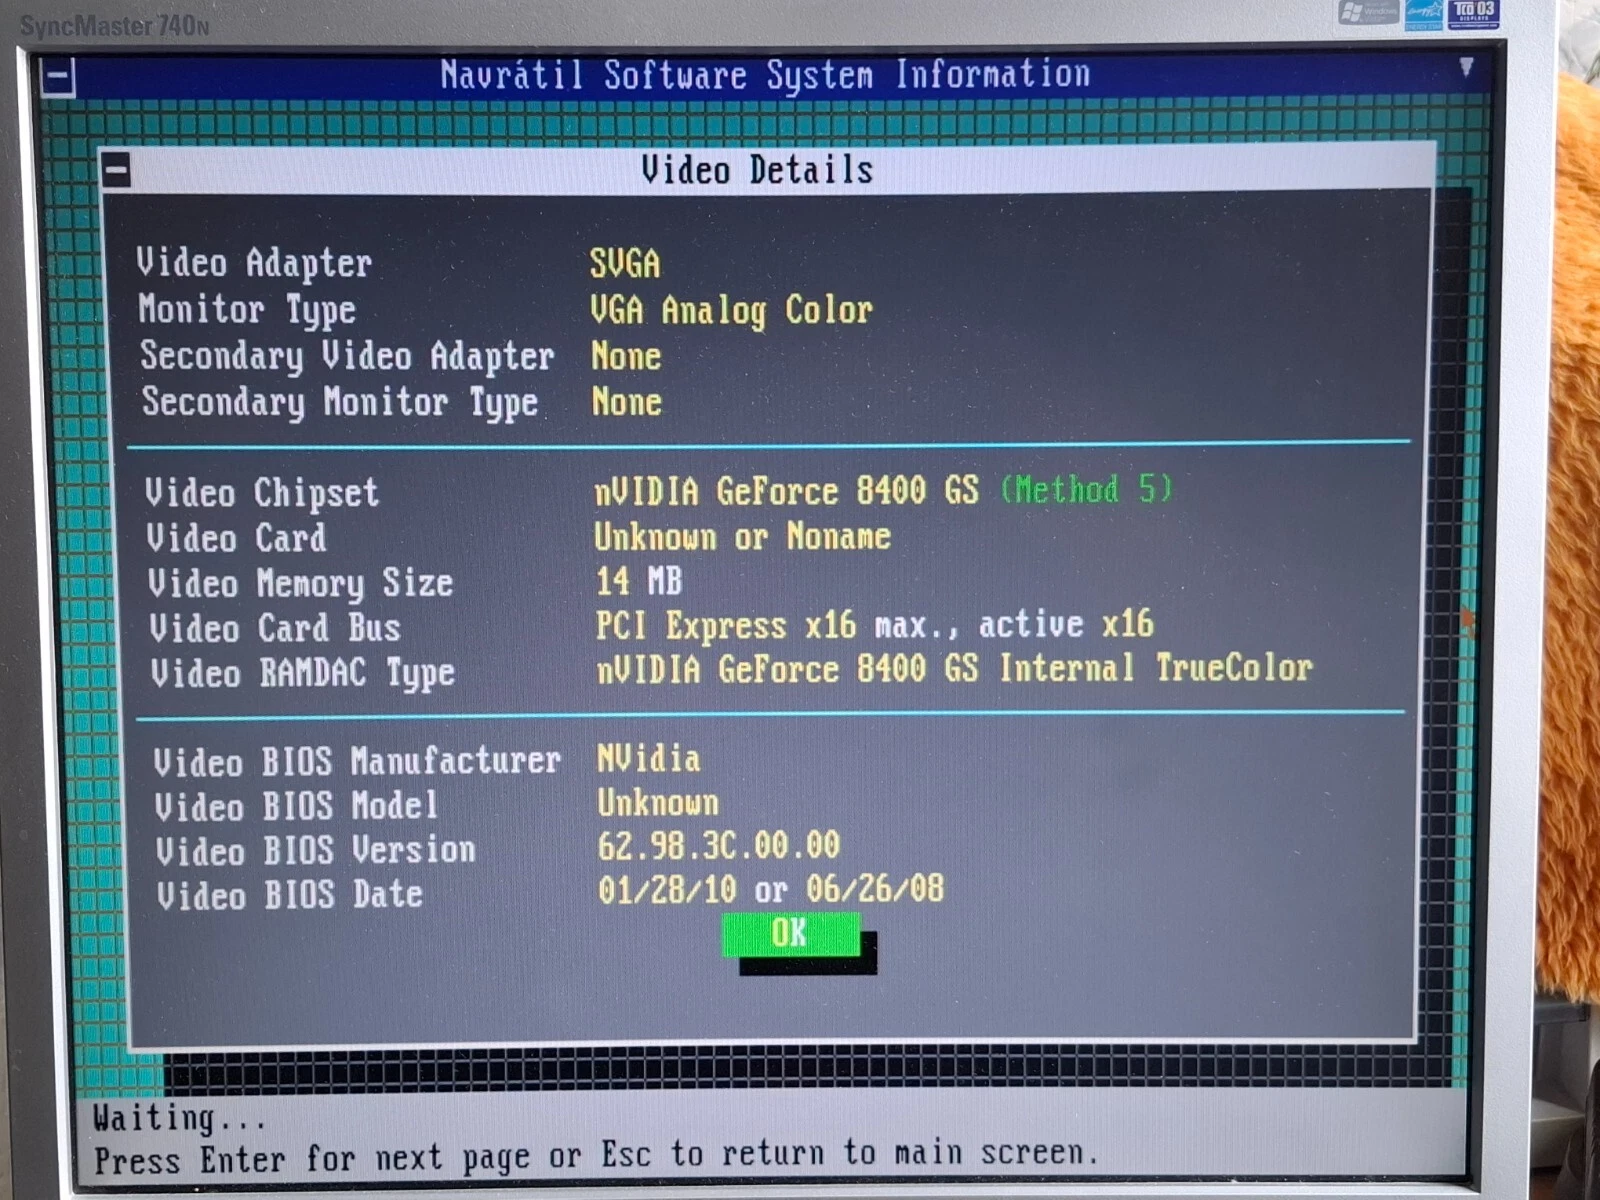
Task: Click the 'Video BIOS Version' label
Action: click(316, 851)
